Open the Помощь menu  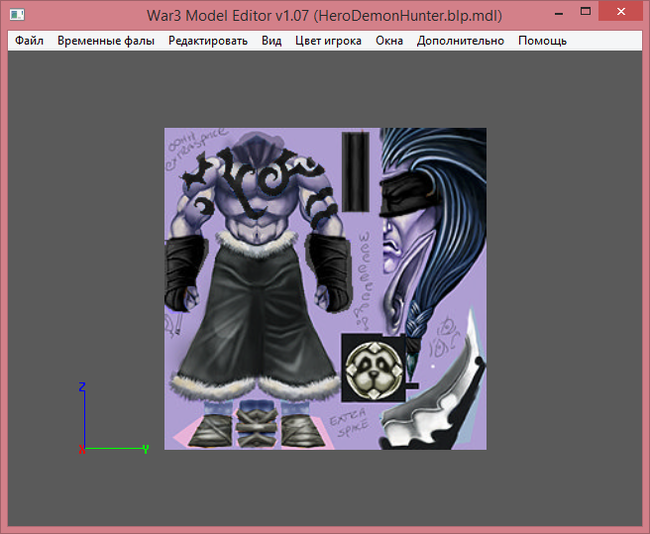[x=542, y=41]
